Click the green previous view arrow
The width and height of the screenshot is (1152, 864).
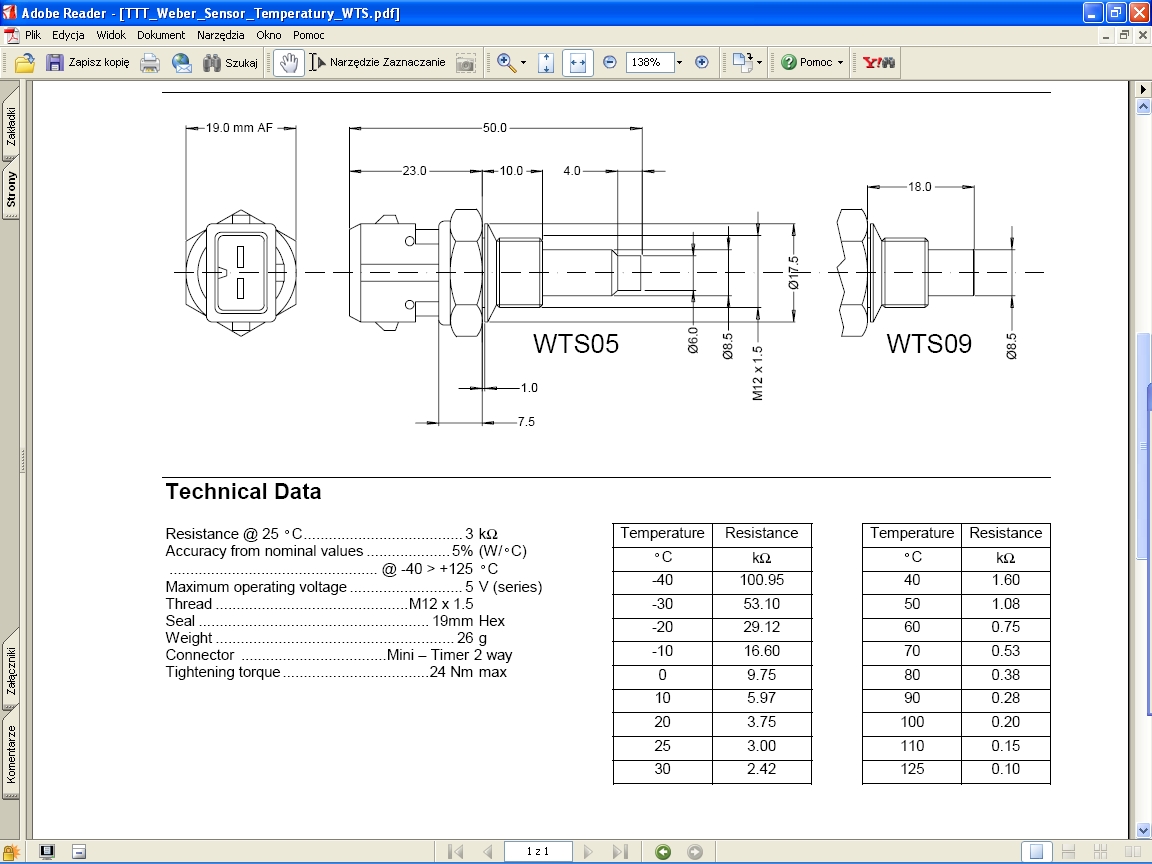tap(663, 852)
